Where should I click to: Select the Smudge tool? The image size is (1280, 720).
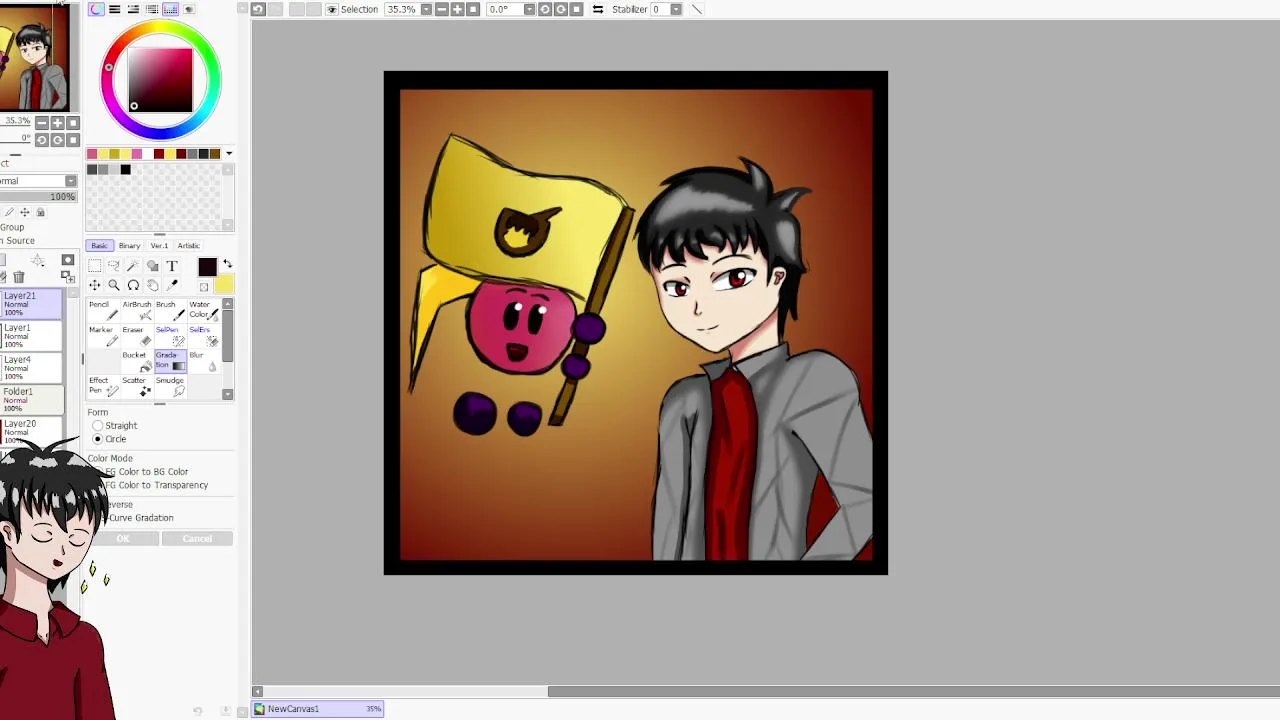(x=170, y=386)
